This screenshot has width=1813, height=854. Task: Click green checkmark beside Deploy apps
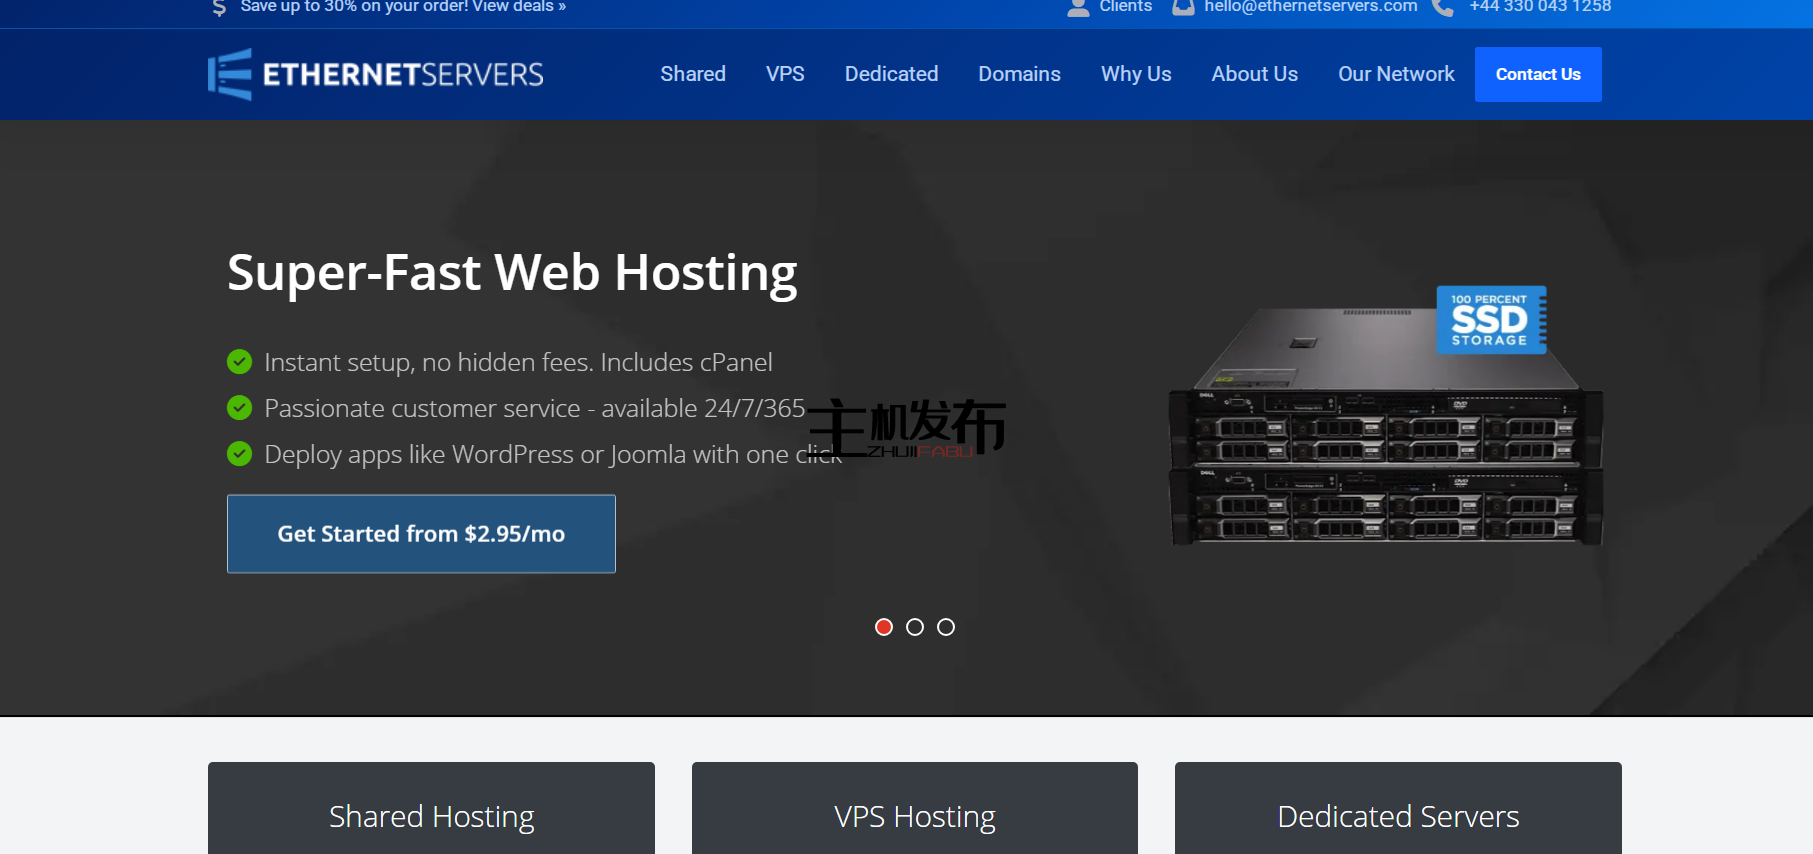click(240, 454)
